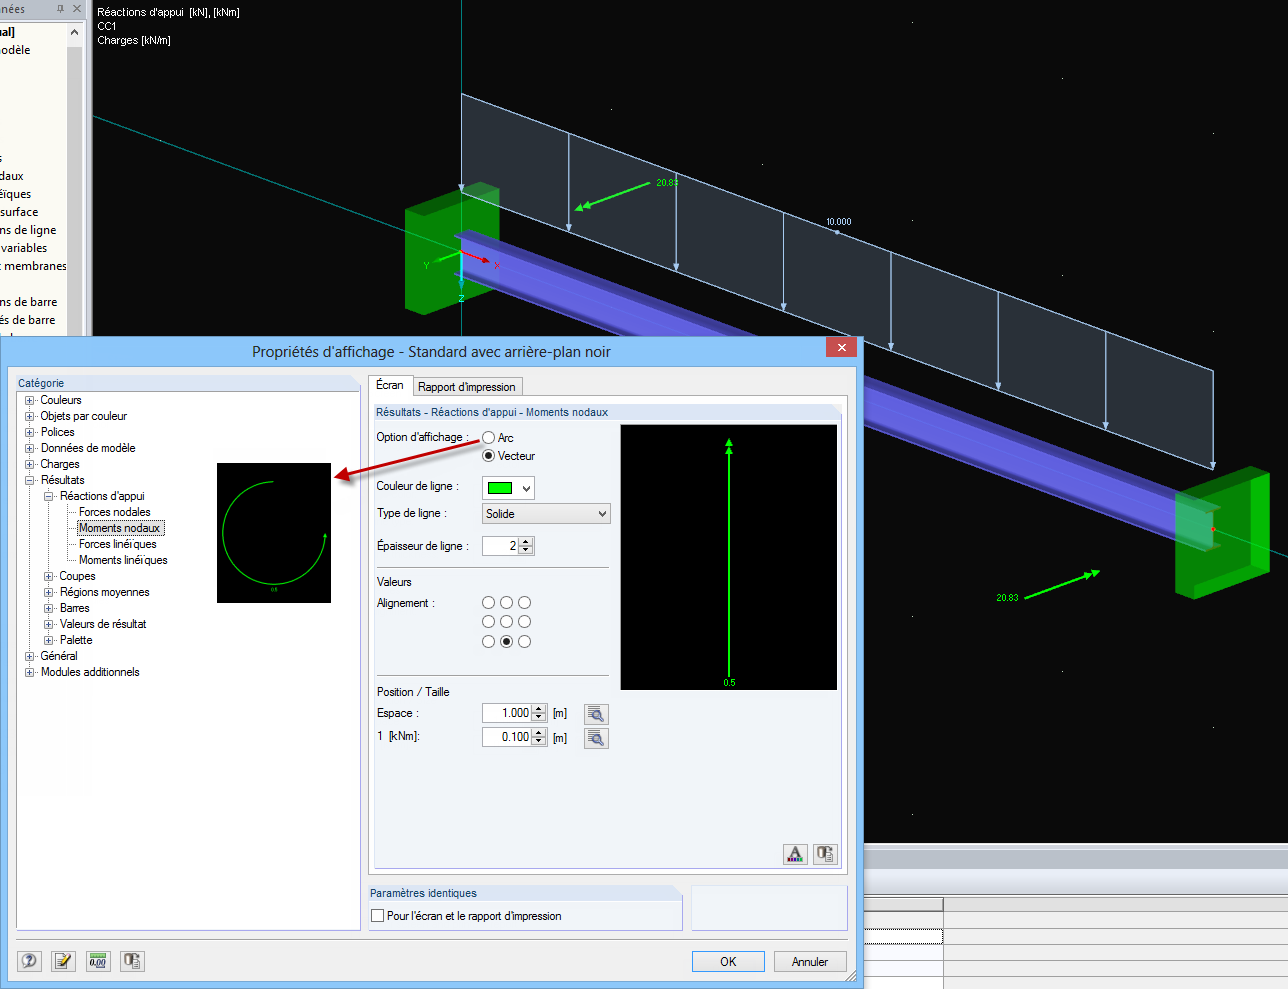Collapse the Réactions d'appui node

(x=49, y=497)
